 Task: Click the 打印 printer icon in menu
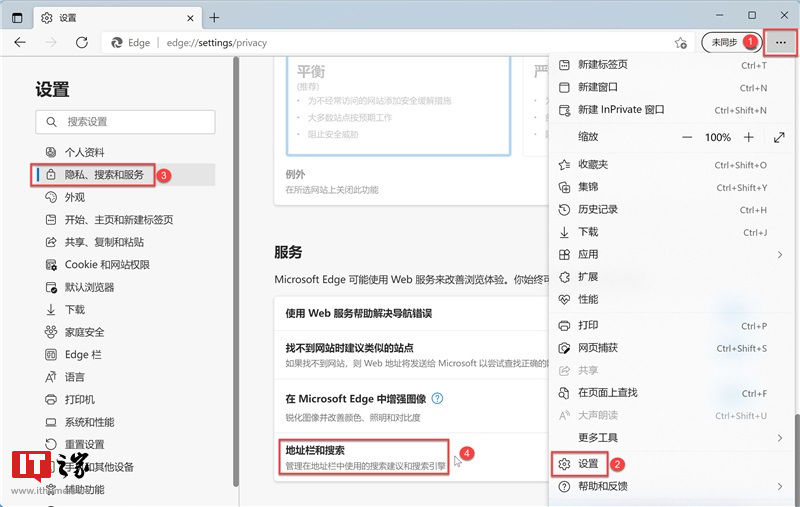(564, 325)
